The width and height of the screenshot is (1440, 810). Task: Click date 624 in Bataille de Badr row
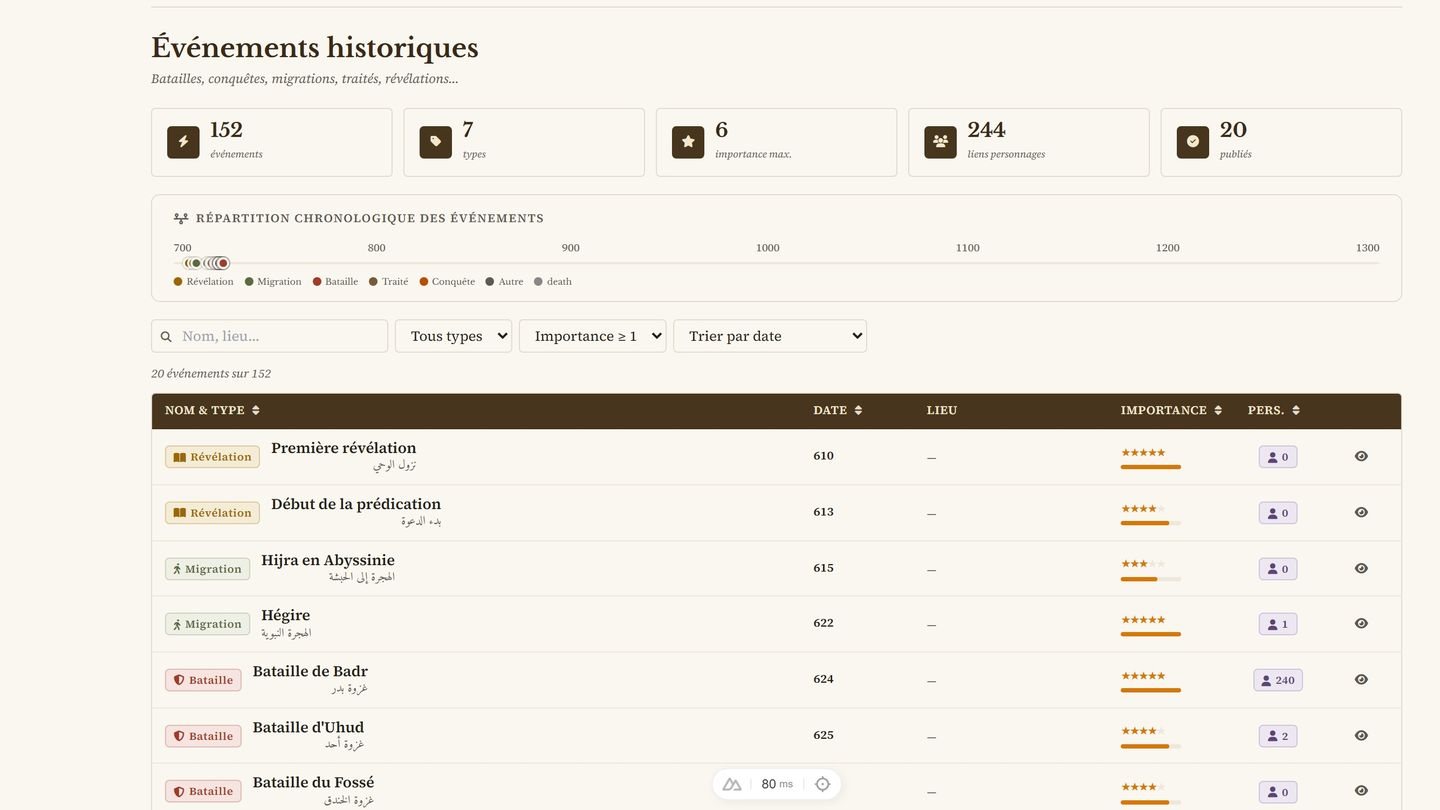coord(823,679)
